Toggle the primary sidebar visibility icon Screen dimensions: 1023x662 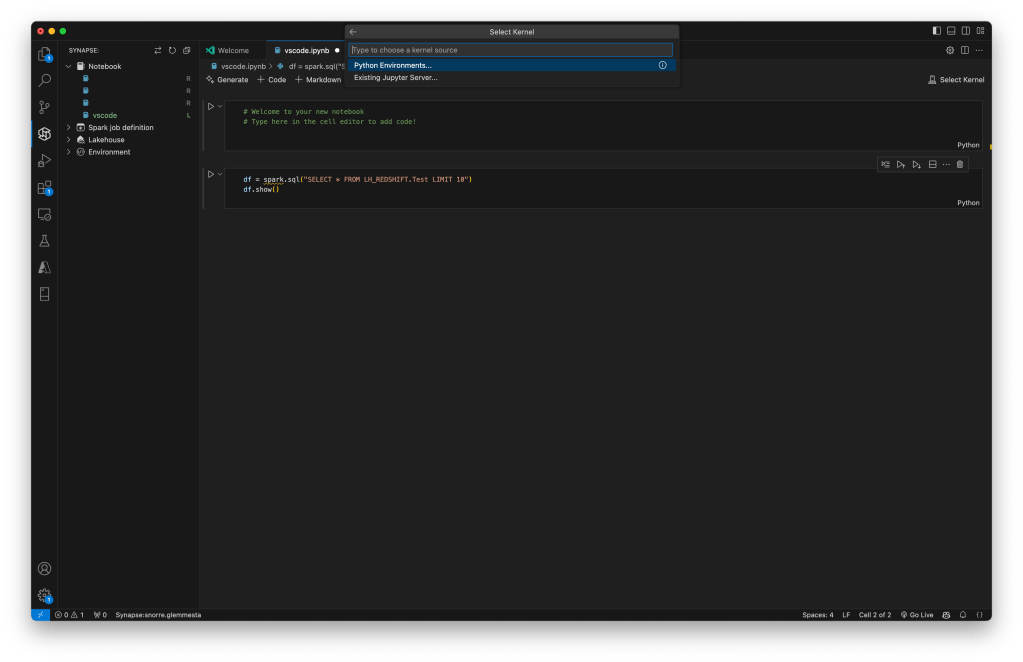point(937,30)
